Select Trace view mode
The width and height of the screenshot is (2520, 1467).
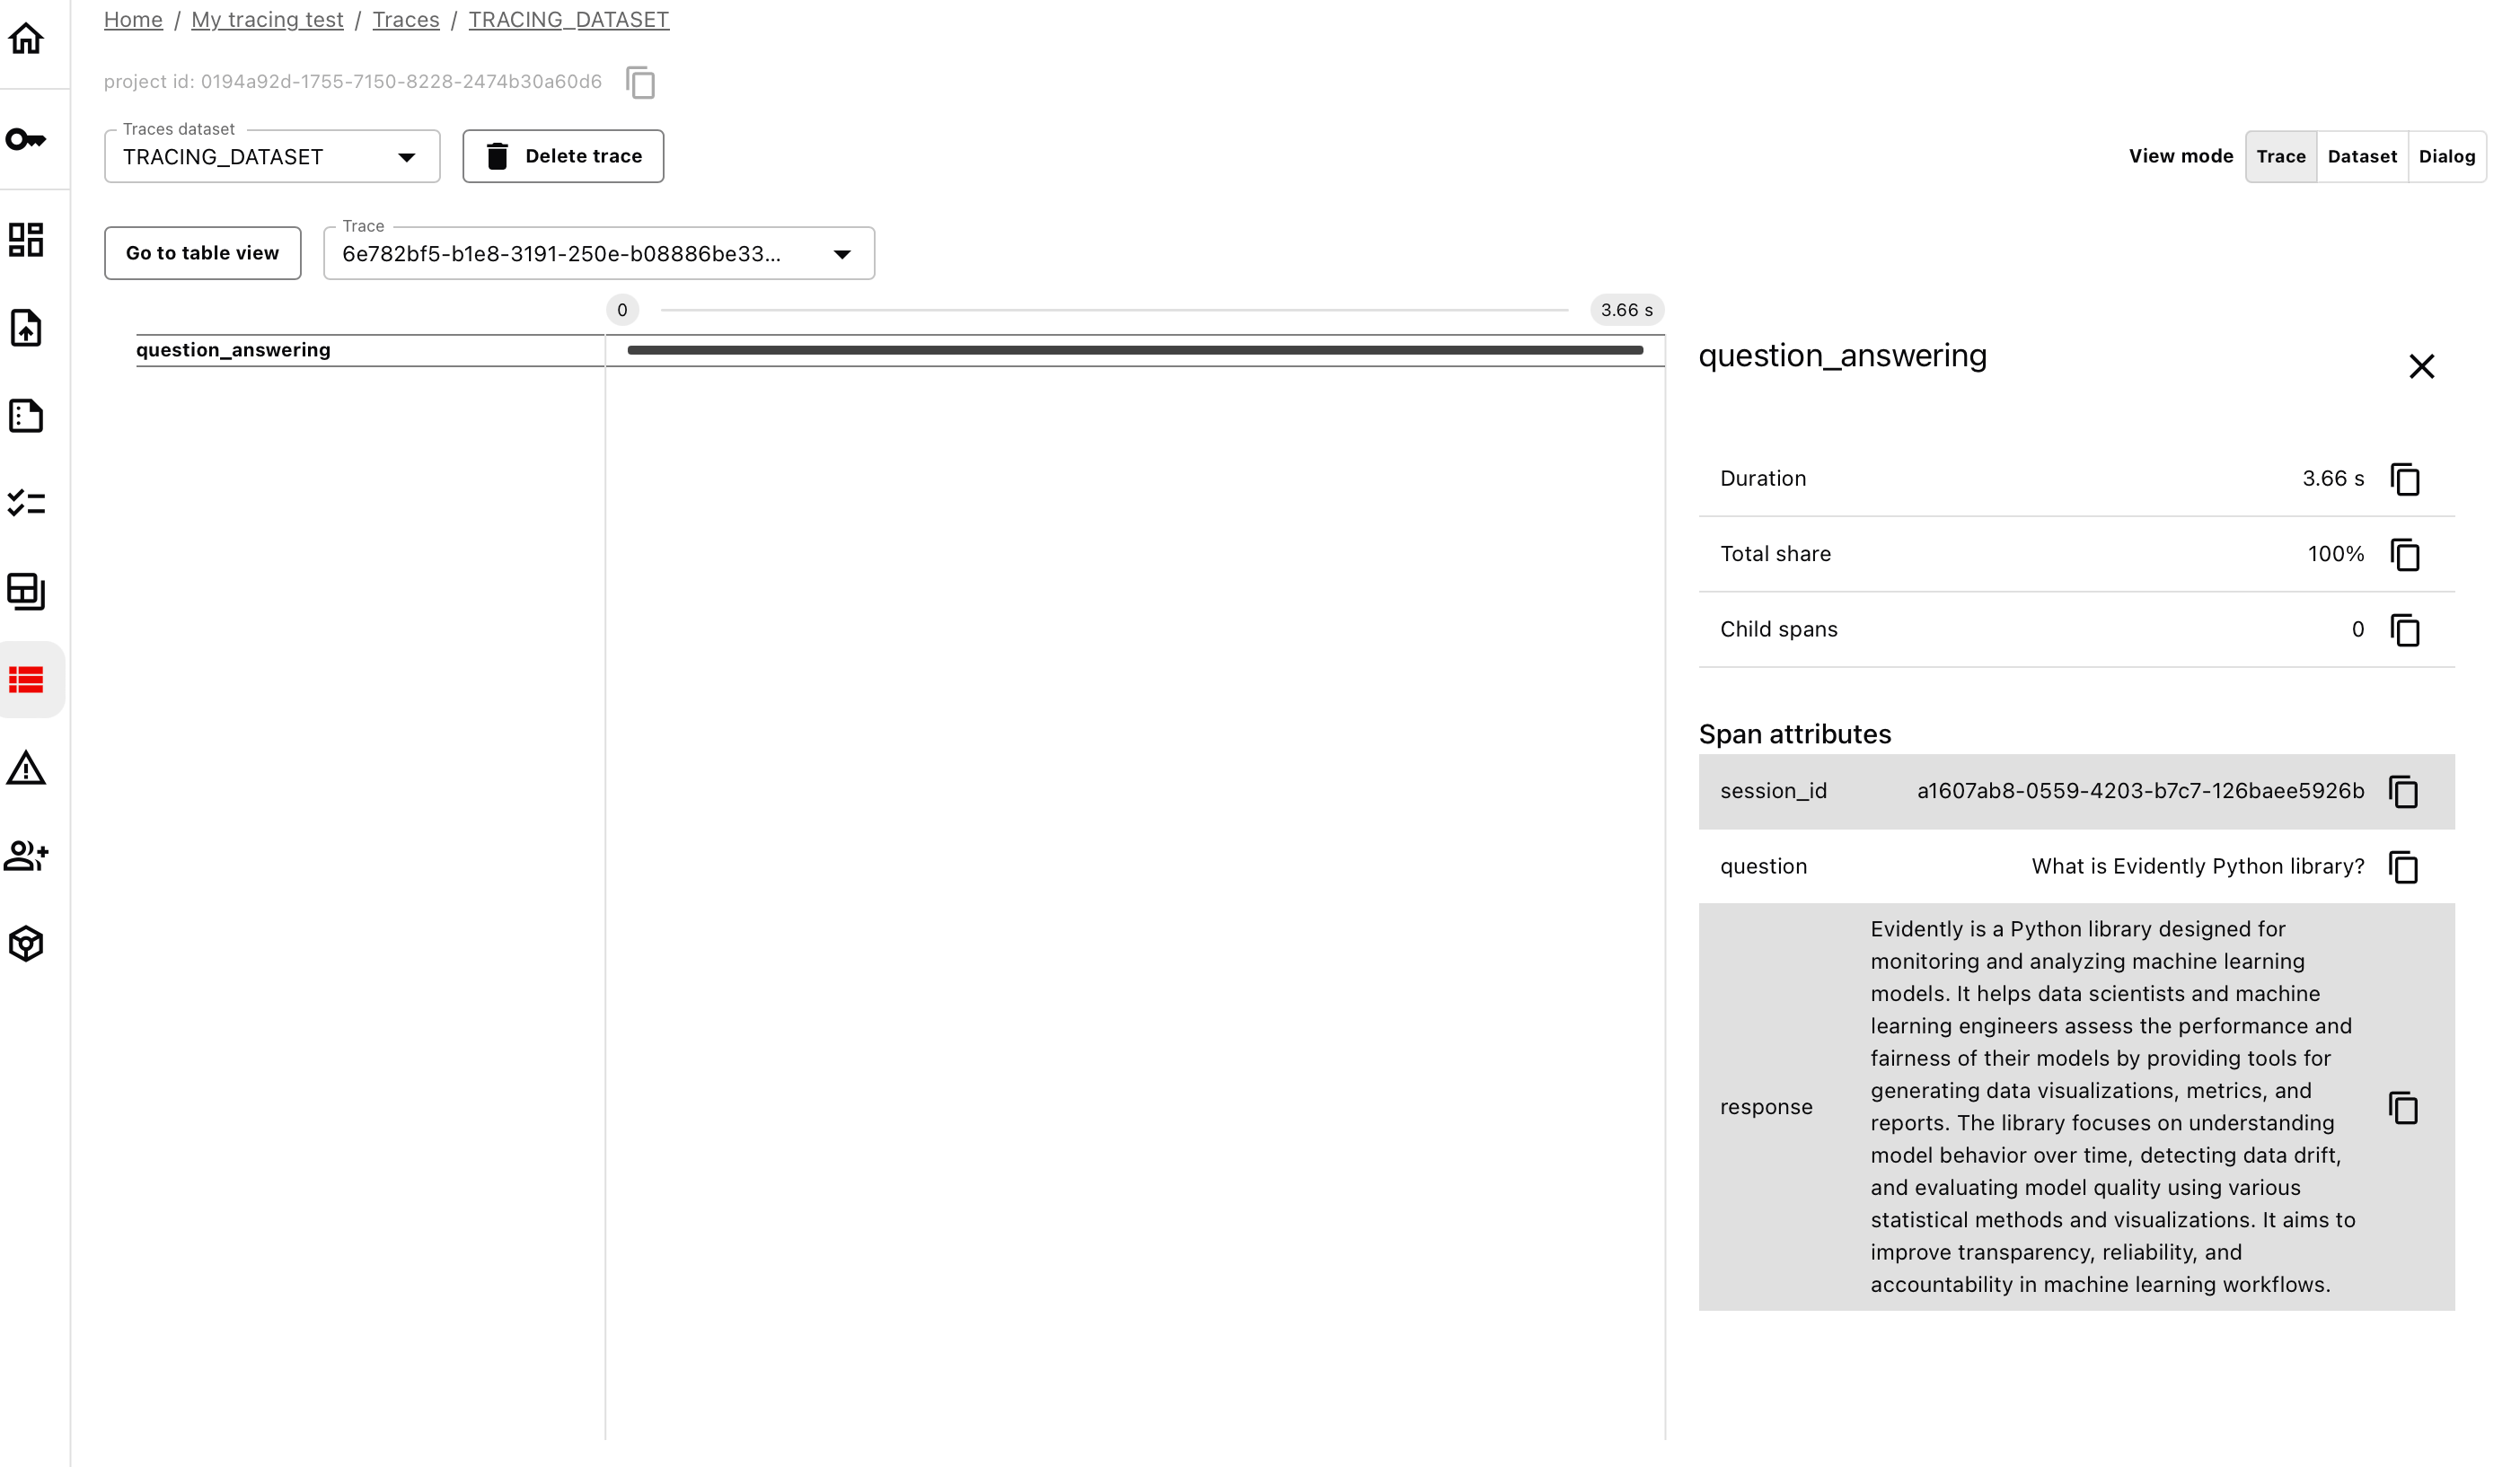pyautogui.click(x=2280, y=156)
